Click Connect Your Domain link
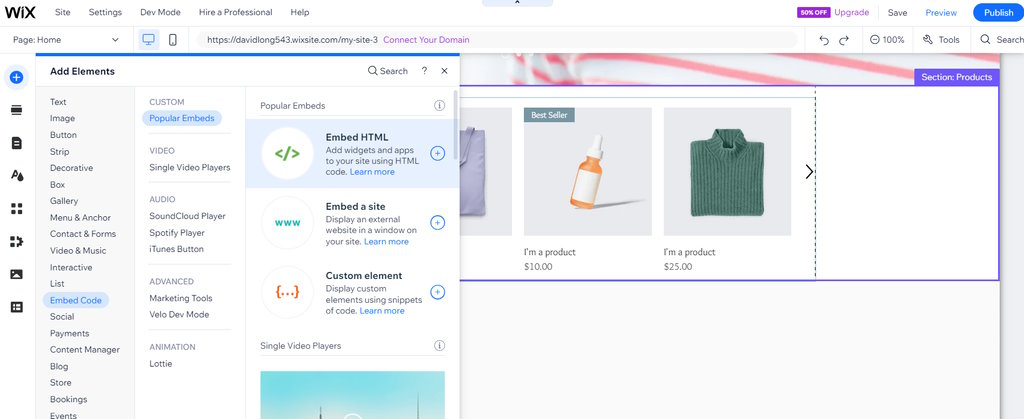The image size is (1024, 419). (x=426, y=40)
